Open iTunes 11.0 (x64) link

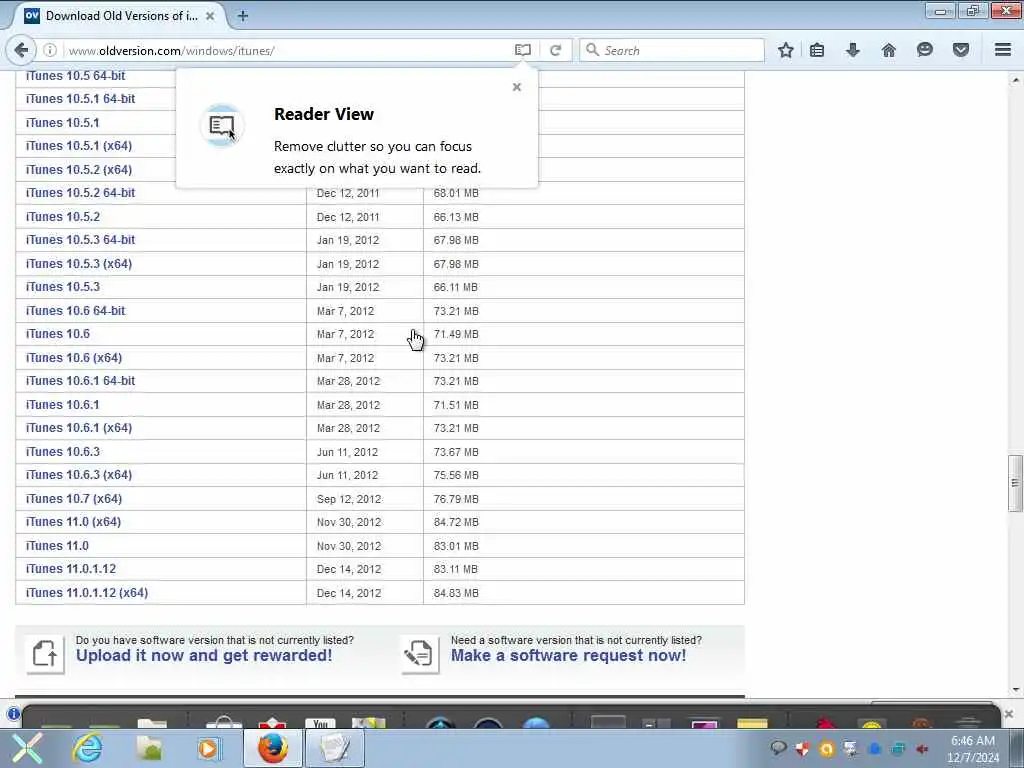[x=73, y=522]
